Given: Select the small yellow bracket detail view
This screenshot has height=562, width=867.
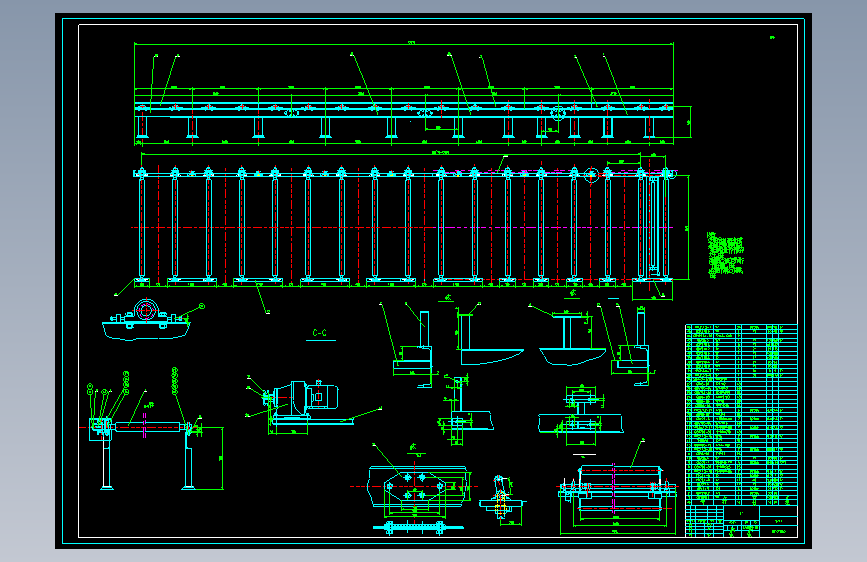Looking at the screenshot, I should click(501, 499).
